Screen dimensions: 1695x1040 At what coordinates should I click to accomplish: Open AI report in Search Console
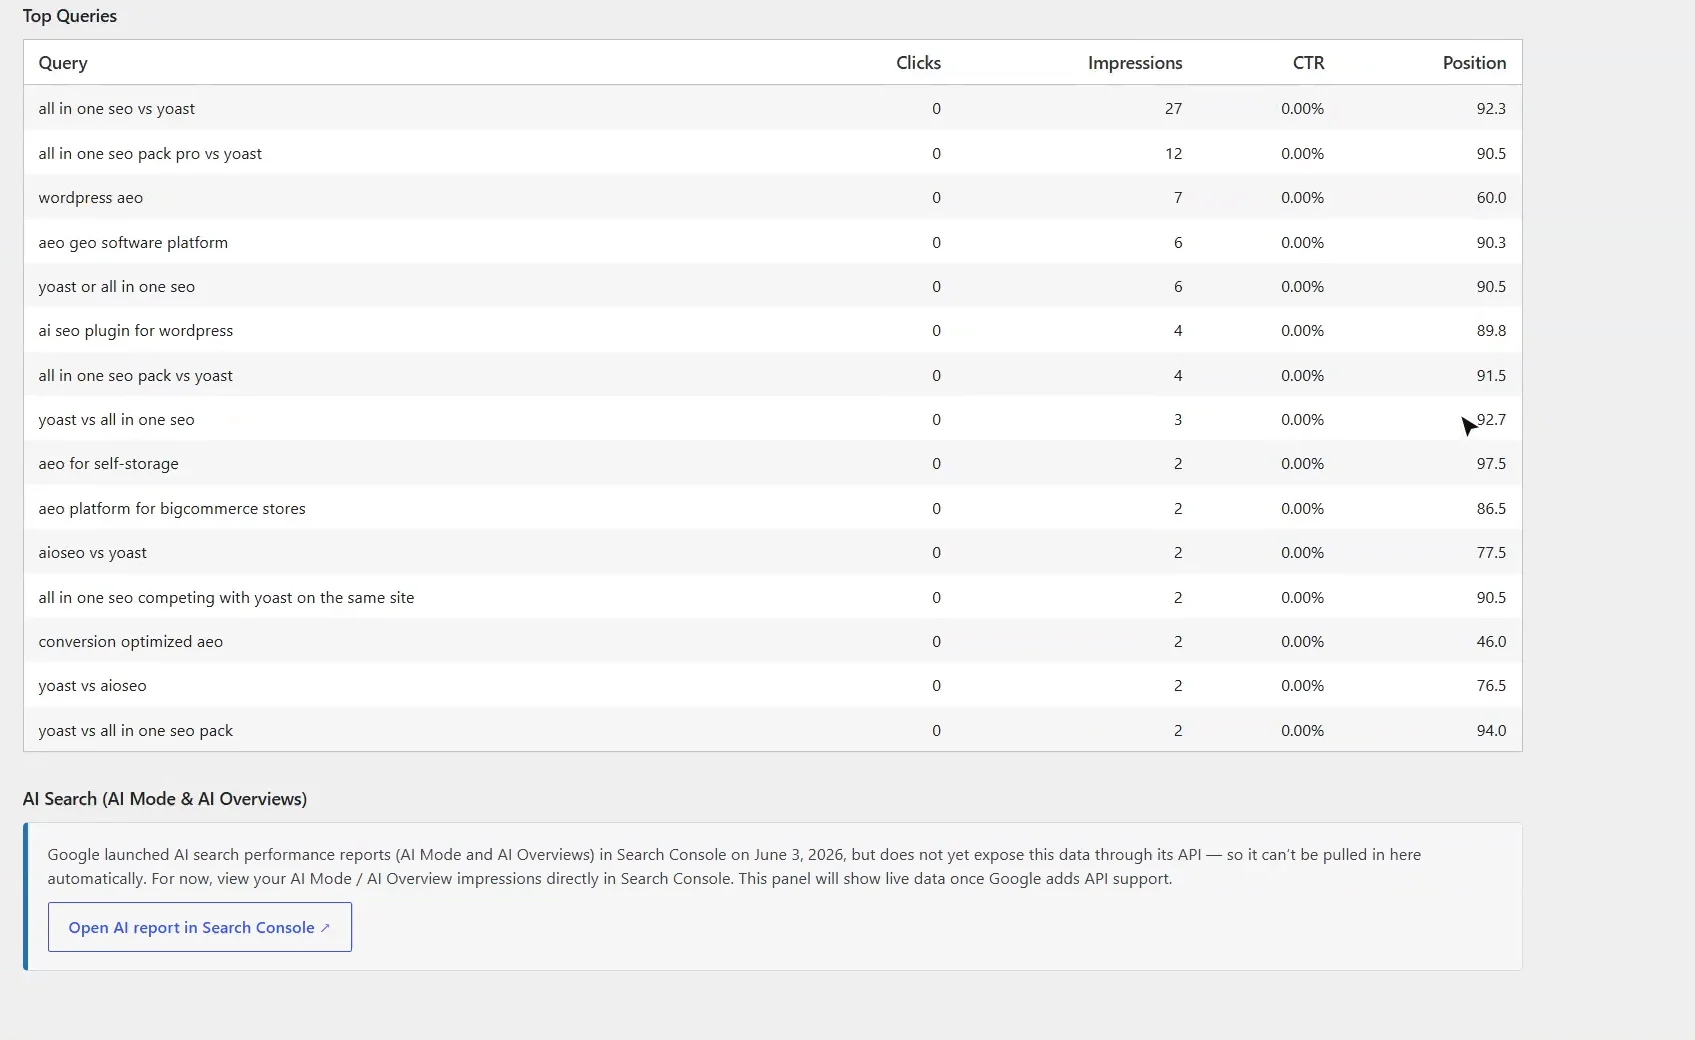(x=199, y=927)
